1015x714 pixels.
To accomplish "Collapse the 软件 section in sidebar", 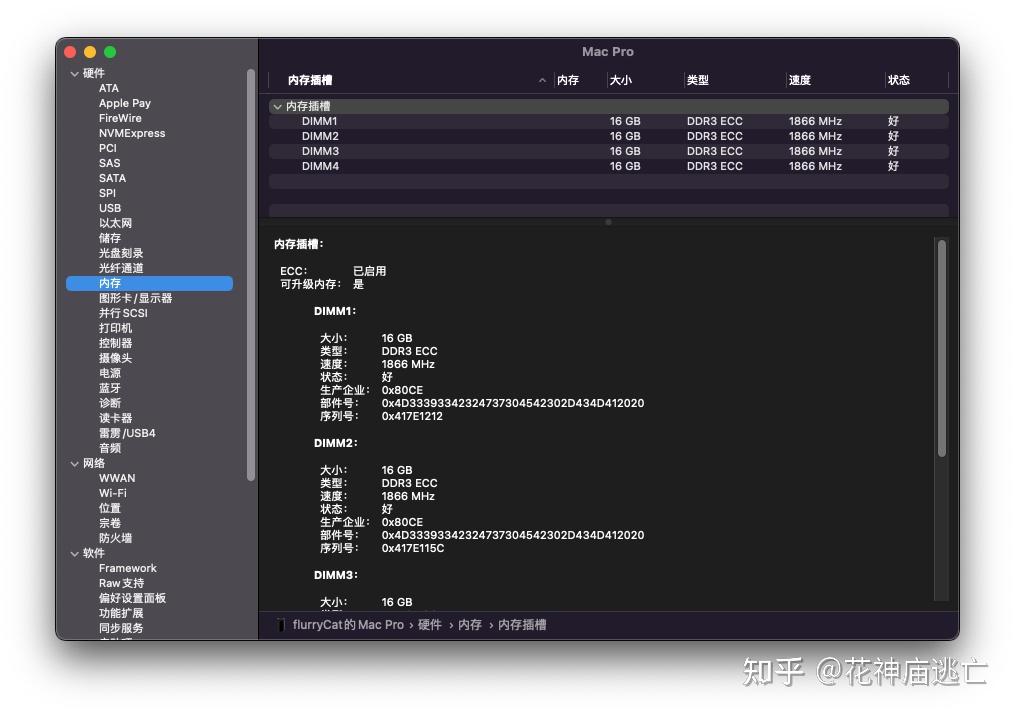I will pos(74,553).
